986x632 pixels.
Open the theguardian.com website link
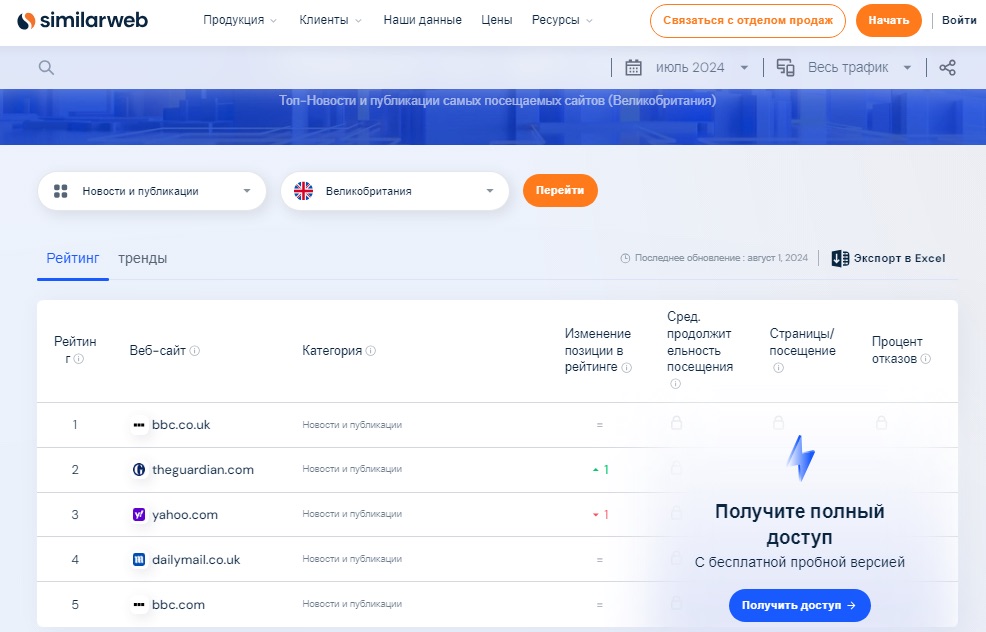pos(203,470)
